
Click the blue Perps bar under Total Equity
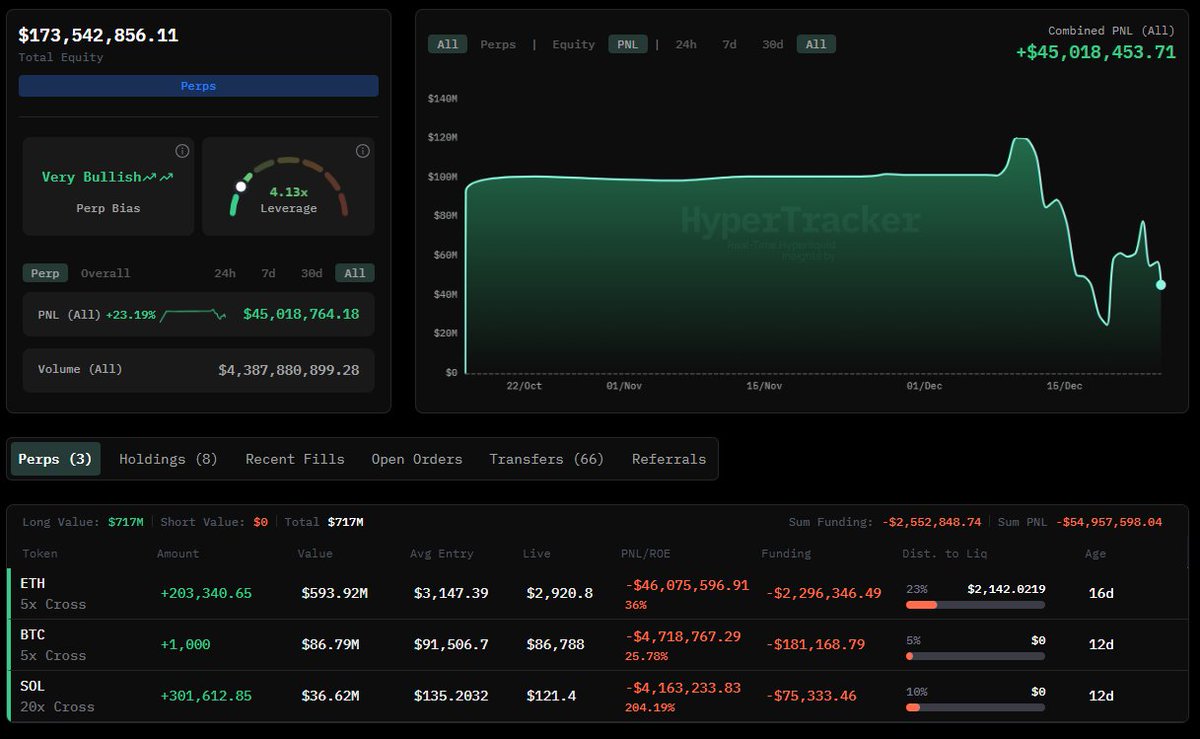[x=198, y=86]
